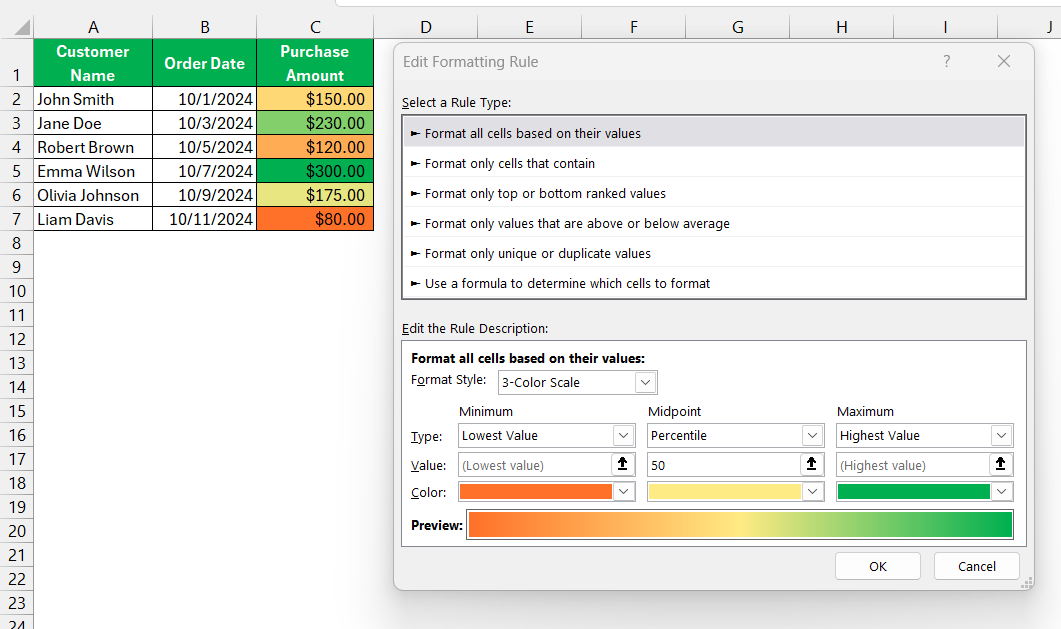Click the Cancel button
The height and width of the screenshot is (629, 1061).
(976, 566)
